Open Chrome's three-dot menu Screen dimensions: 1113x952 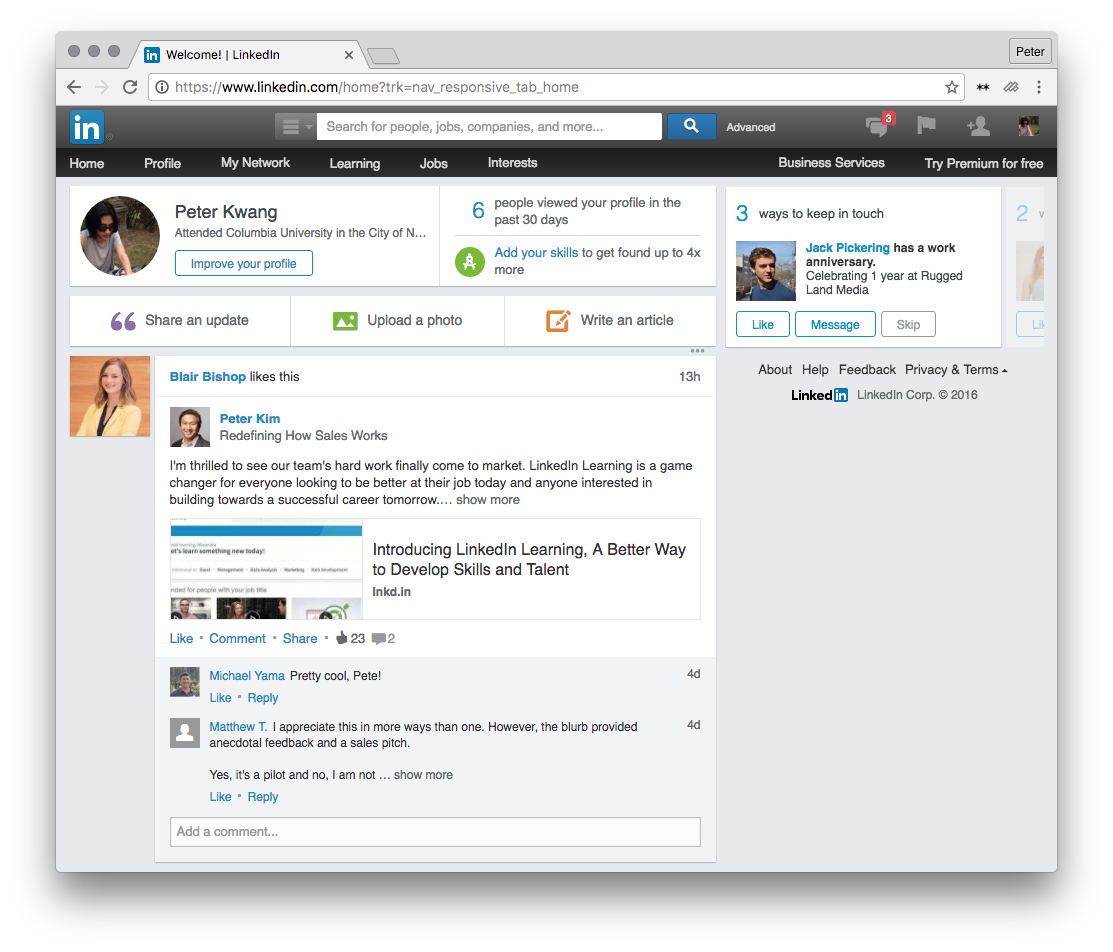(1038, 87)
